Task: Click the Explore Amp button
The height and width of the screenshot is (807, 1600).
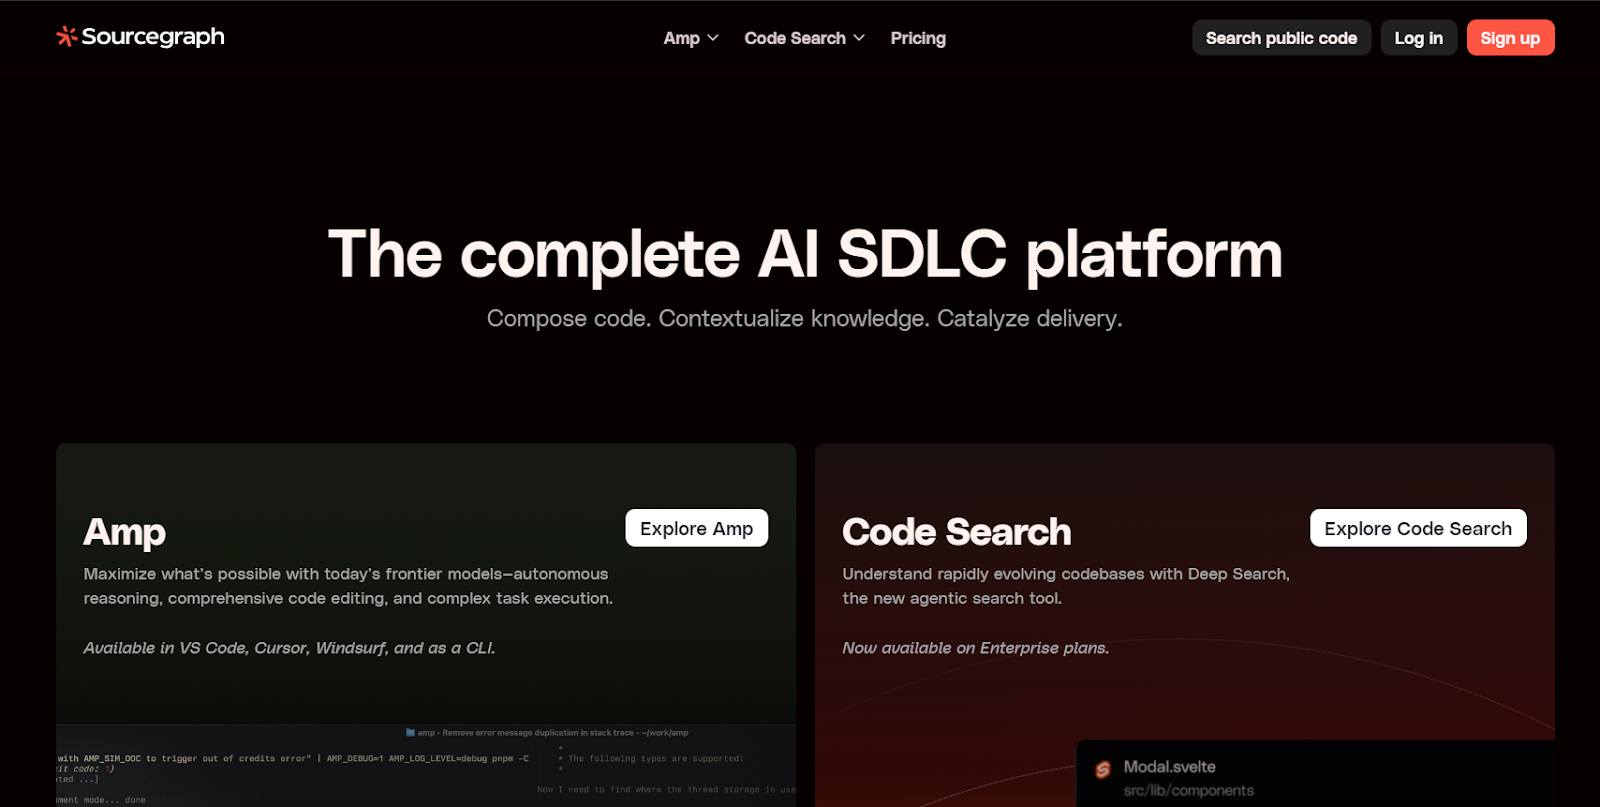Action: tap(696, 528)
